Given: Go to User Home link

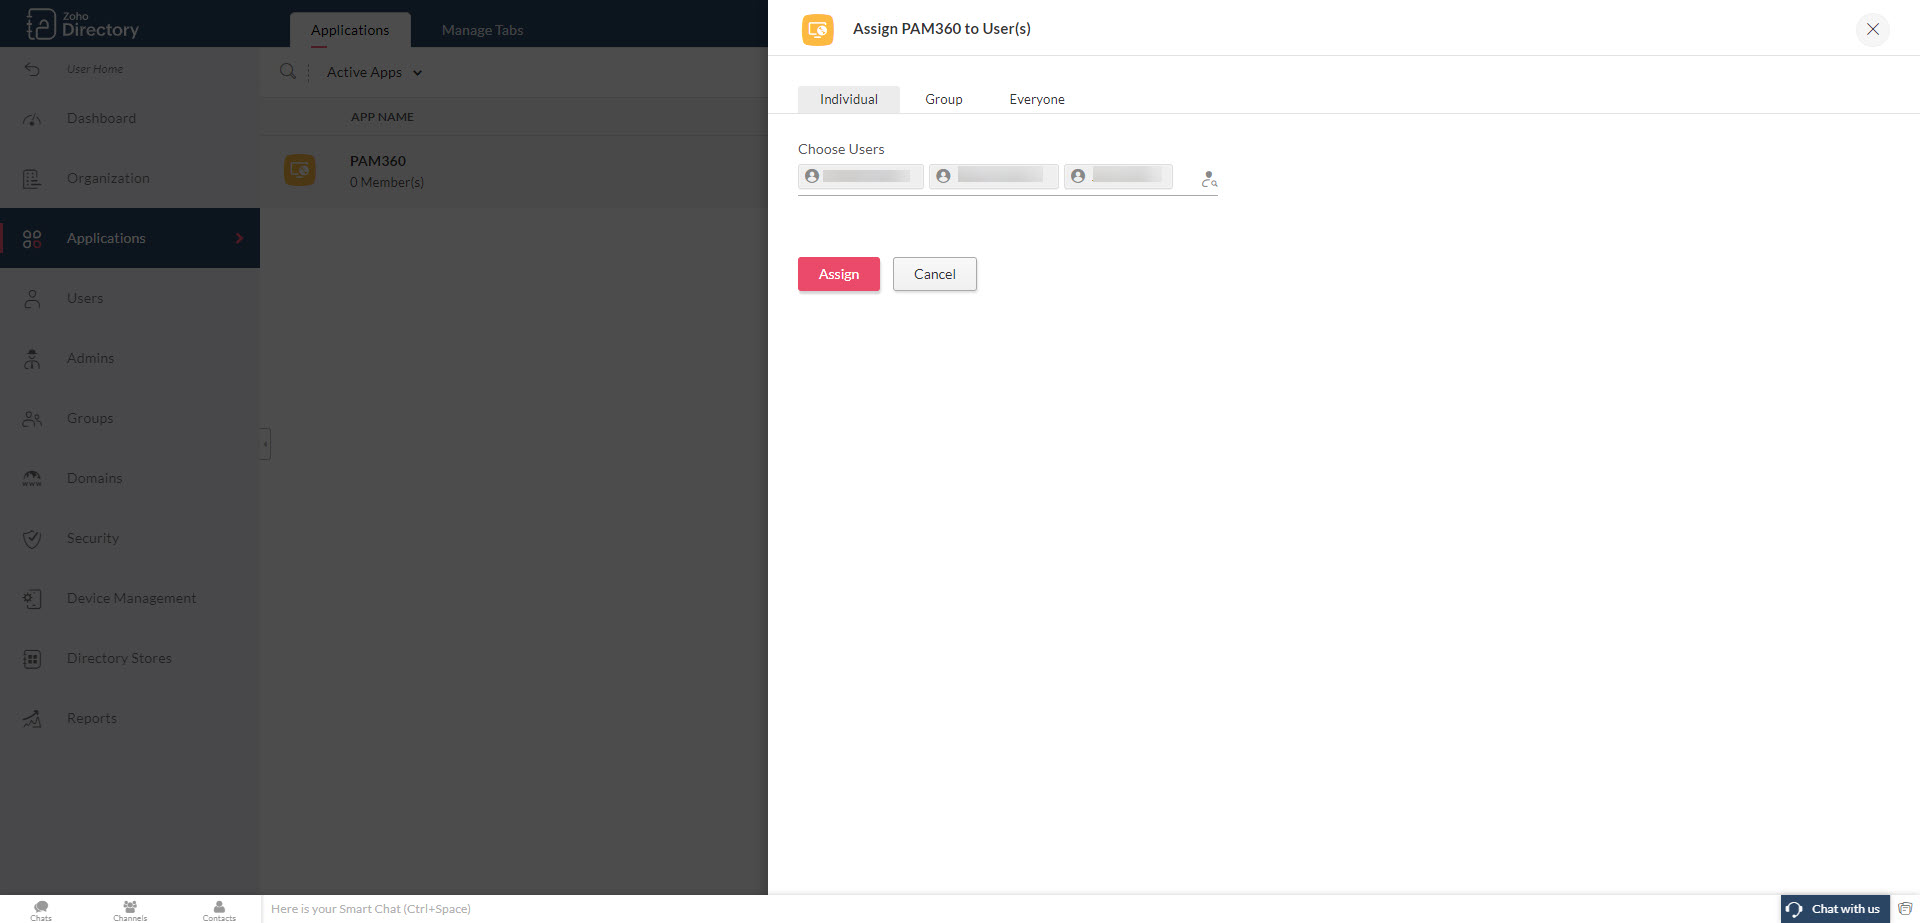Looking at the screenshot, I should [x=95, y=69].
